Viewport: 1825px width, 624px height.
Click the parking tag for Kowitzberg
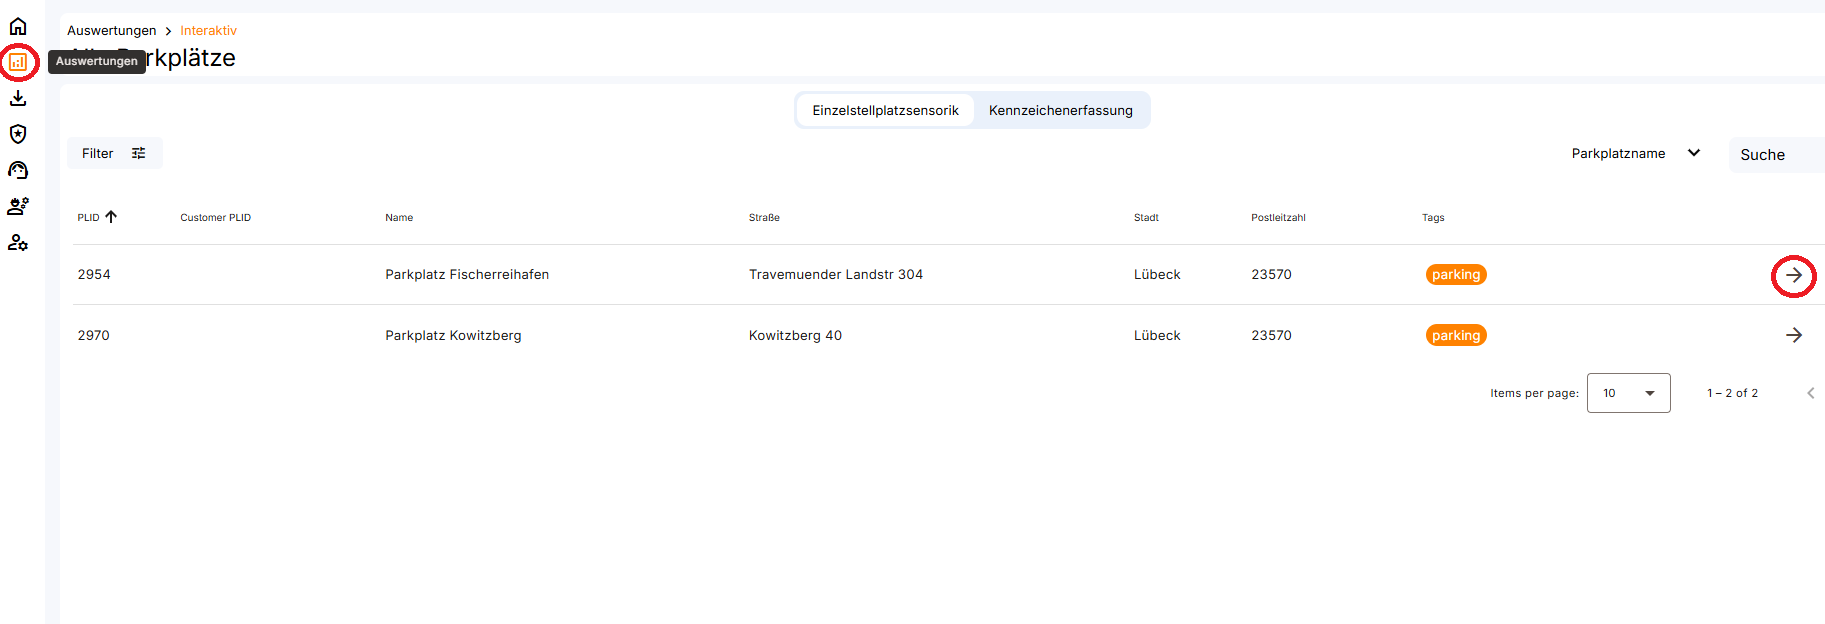point(1455,336)
